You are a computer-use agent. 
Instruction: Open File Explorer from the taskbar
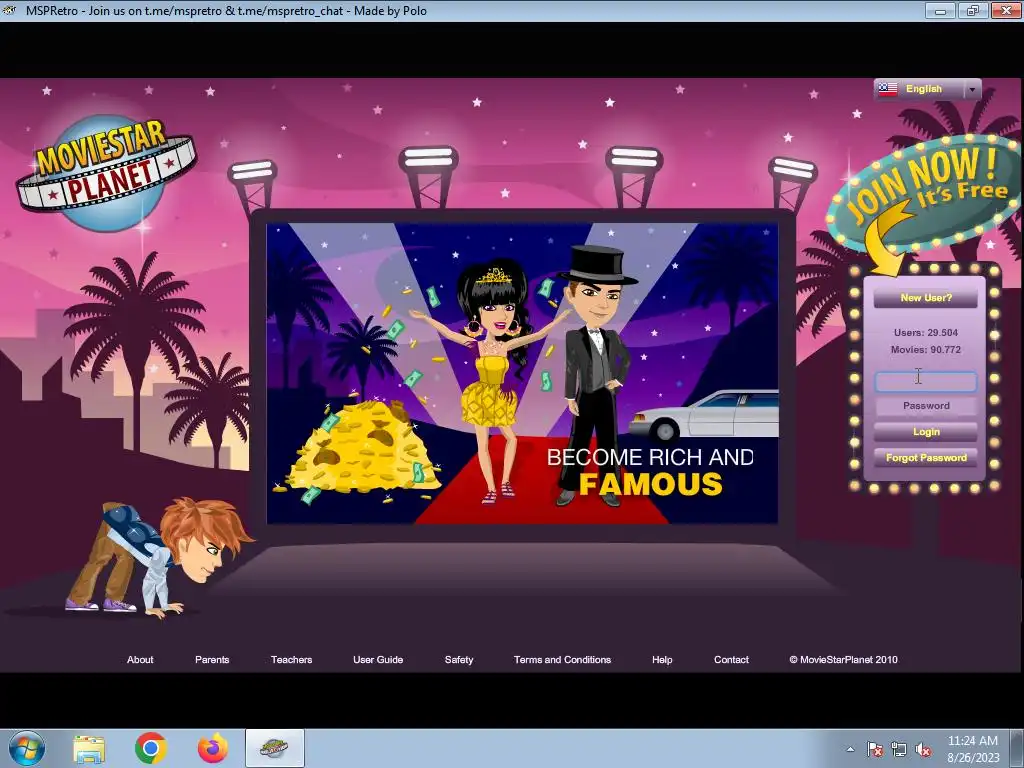89,749
